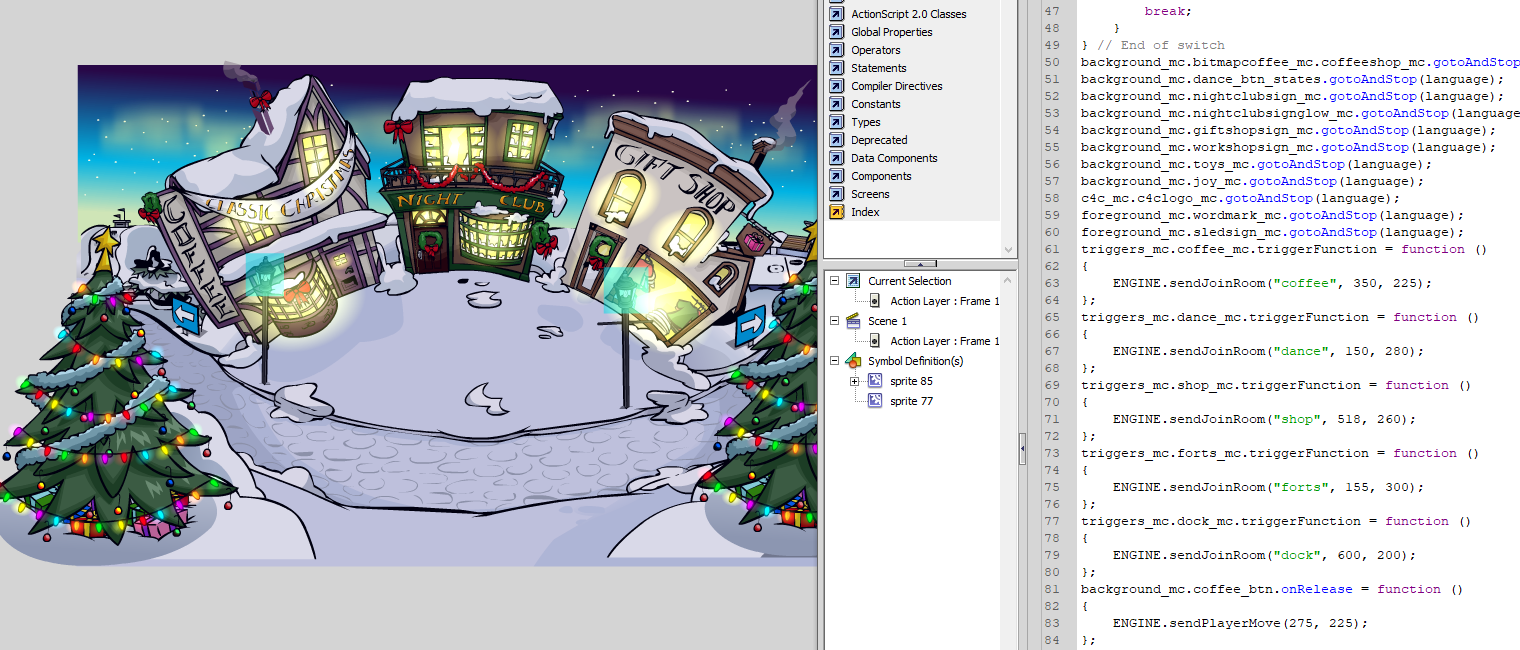Click the foreground_mc.wordmark_mc code line
This screenshot has height=650, width=1520.
[x=1272, y=215]
